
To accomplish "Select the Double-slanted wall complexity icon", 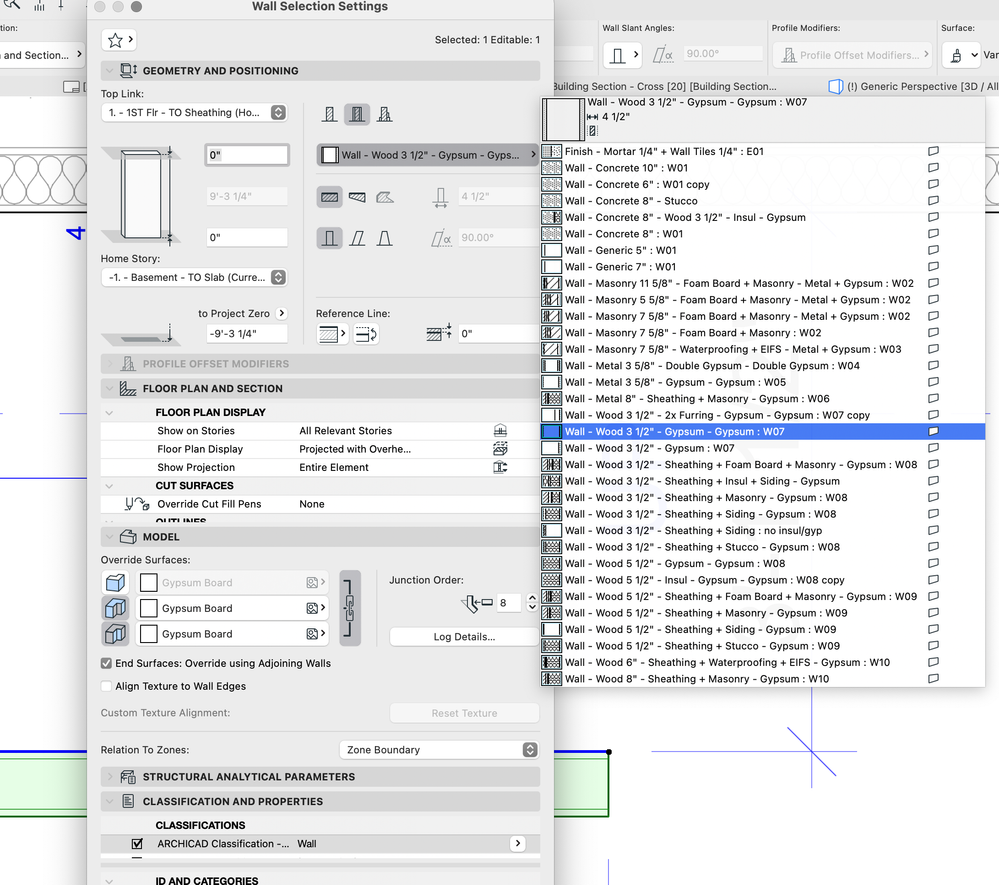I will pos(384,238).
